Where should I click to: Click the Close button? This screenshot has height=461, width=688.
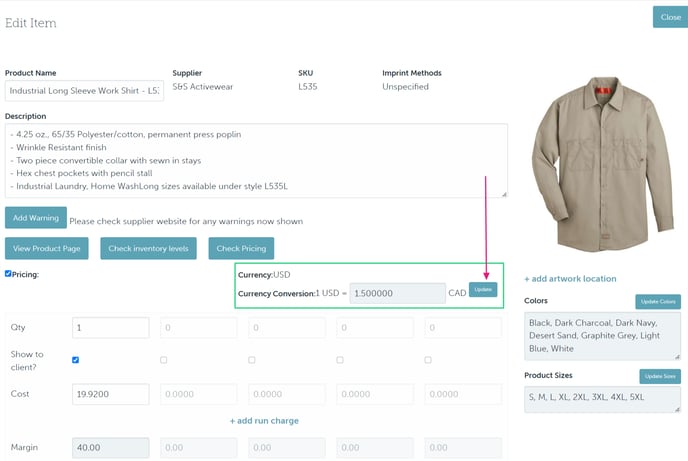(669, 18)
